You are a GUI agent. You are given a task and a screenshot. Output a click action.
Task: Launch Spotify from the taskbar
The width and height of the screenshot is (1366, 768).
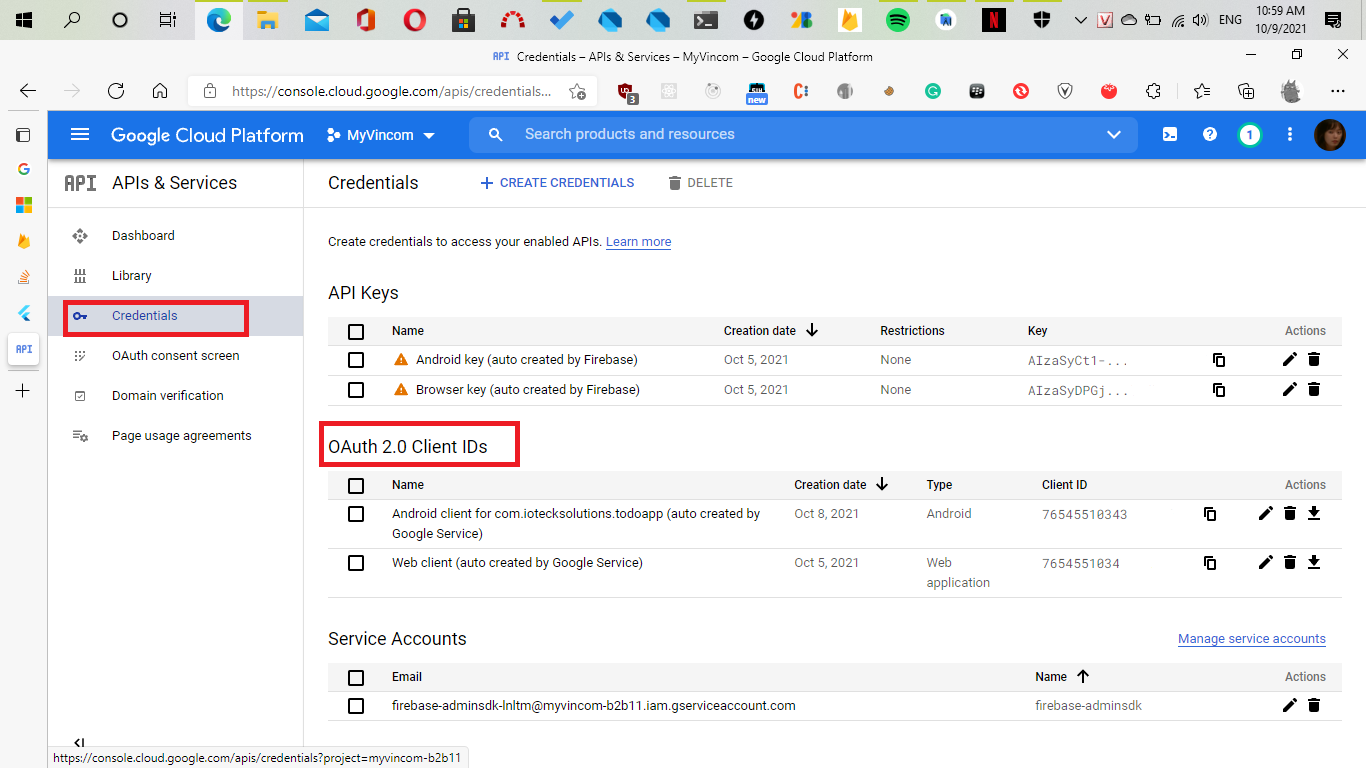898,20
